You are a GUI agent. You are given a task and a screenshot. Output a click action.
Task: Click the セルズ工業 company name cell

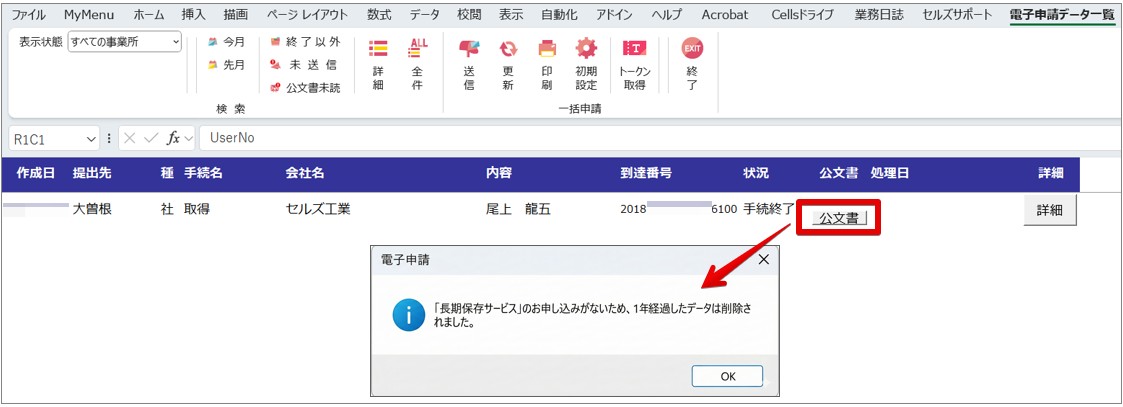pos(318,210)
